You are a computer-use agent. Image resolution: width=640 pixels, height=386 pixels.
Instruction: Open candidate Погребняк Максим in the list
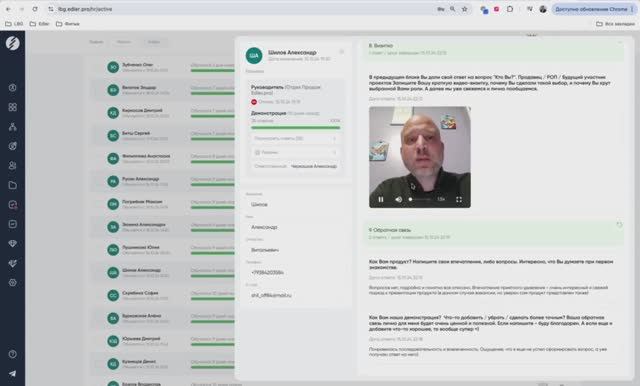pyautogui.click(x=163, y=204)
